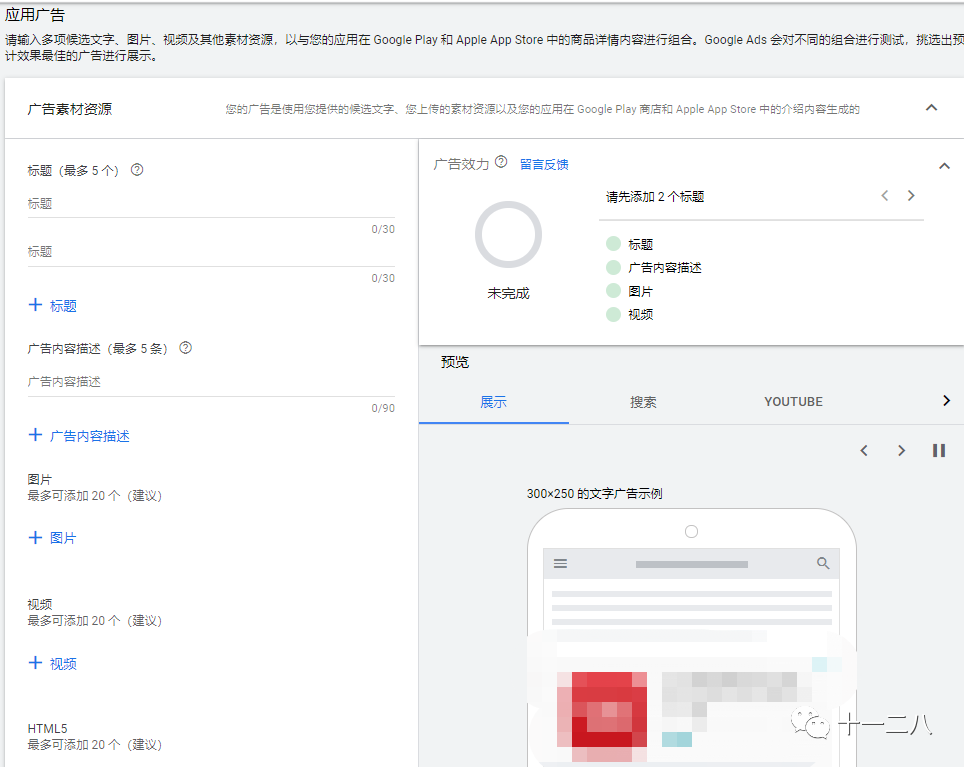The image size is (964, 767).
Task: Show the next ad preview with right arrow
Action: pos(901,450)
